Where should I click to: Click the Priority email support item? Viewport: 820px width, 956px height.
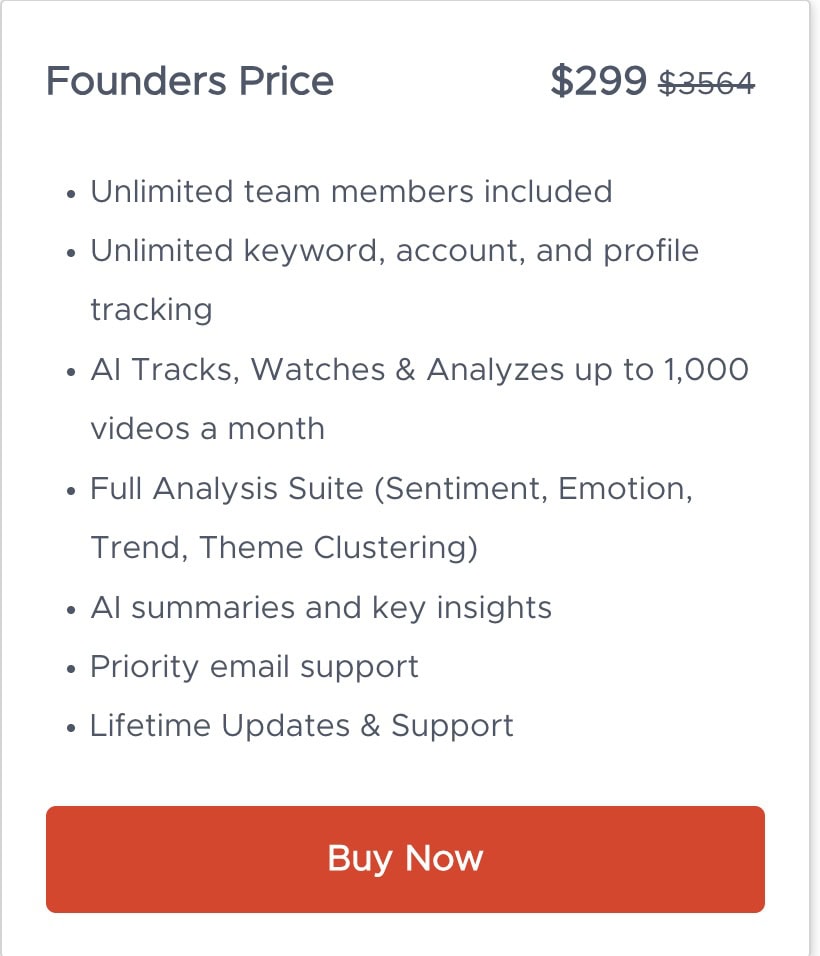tap(254, 666)
